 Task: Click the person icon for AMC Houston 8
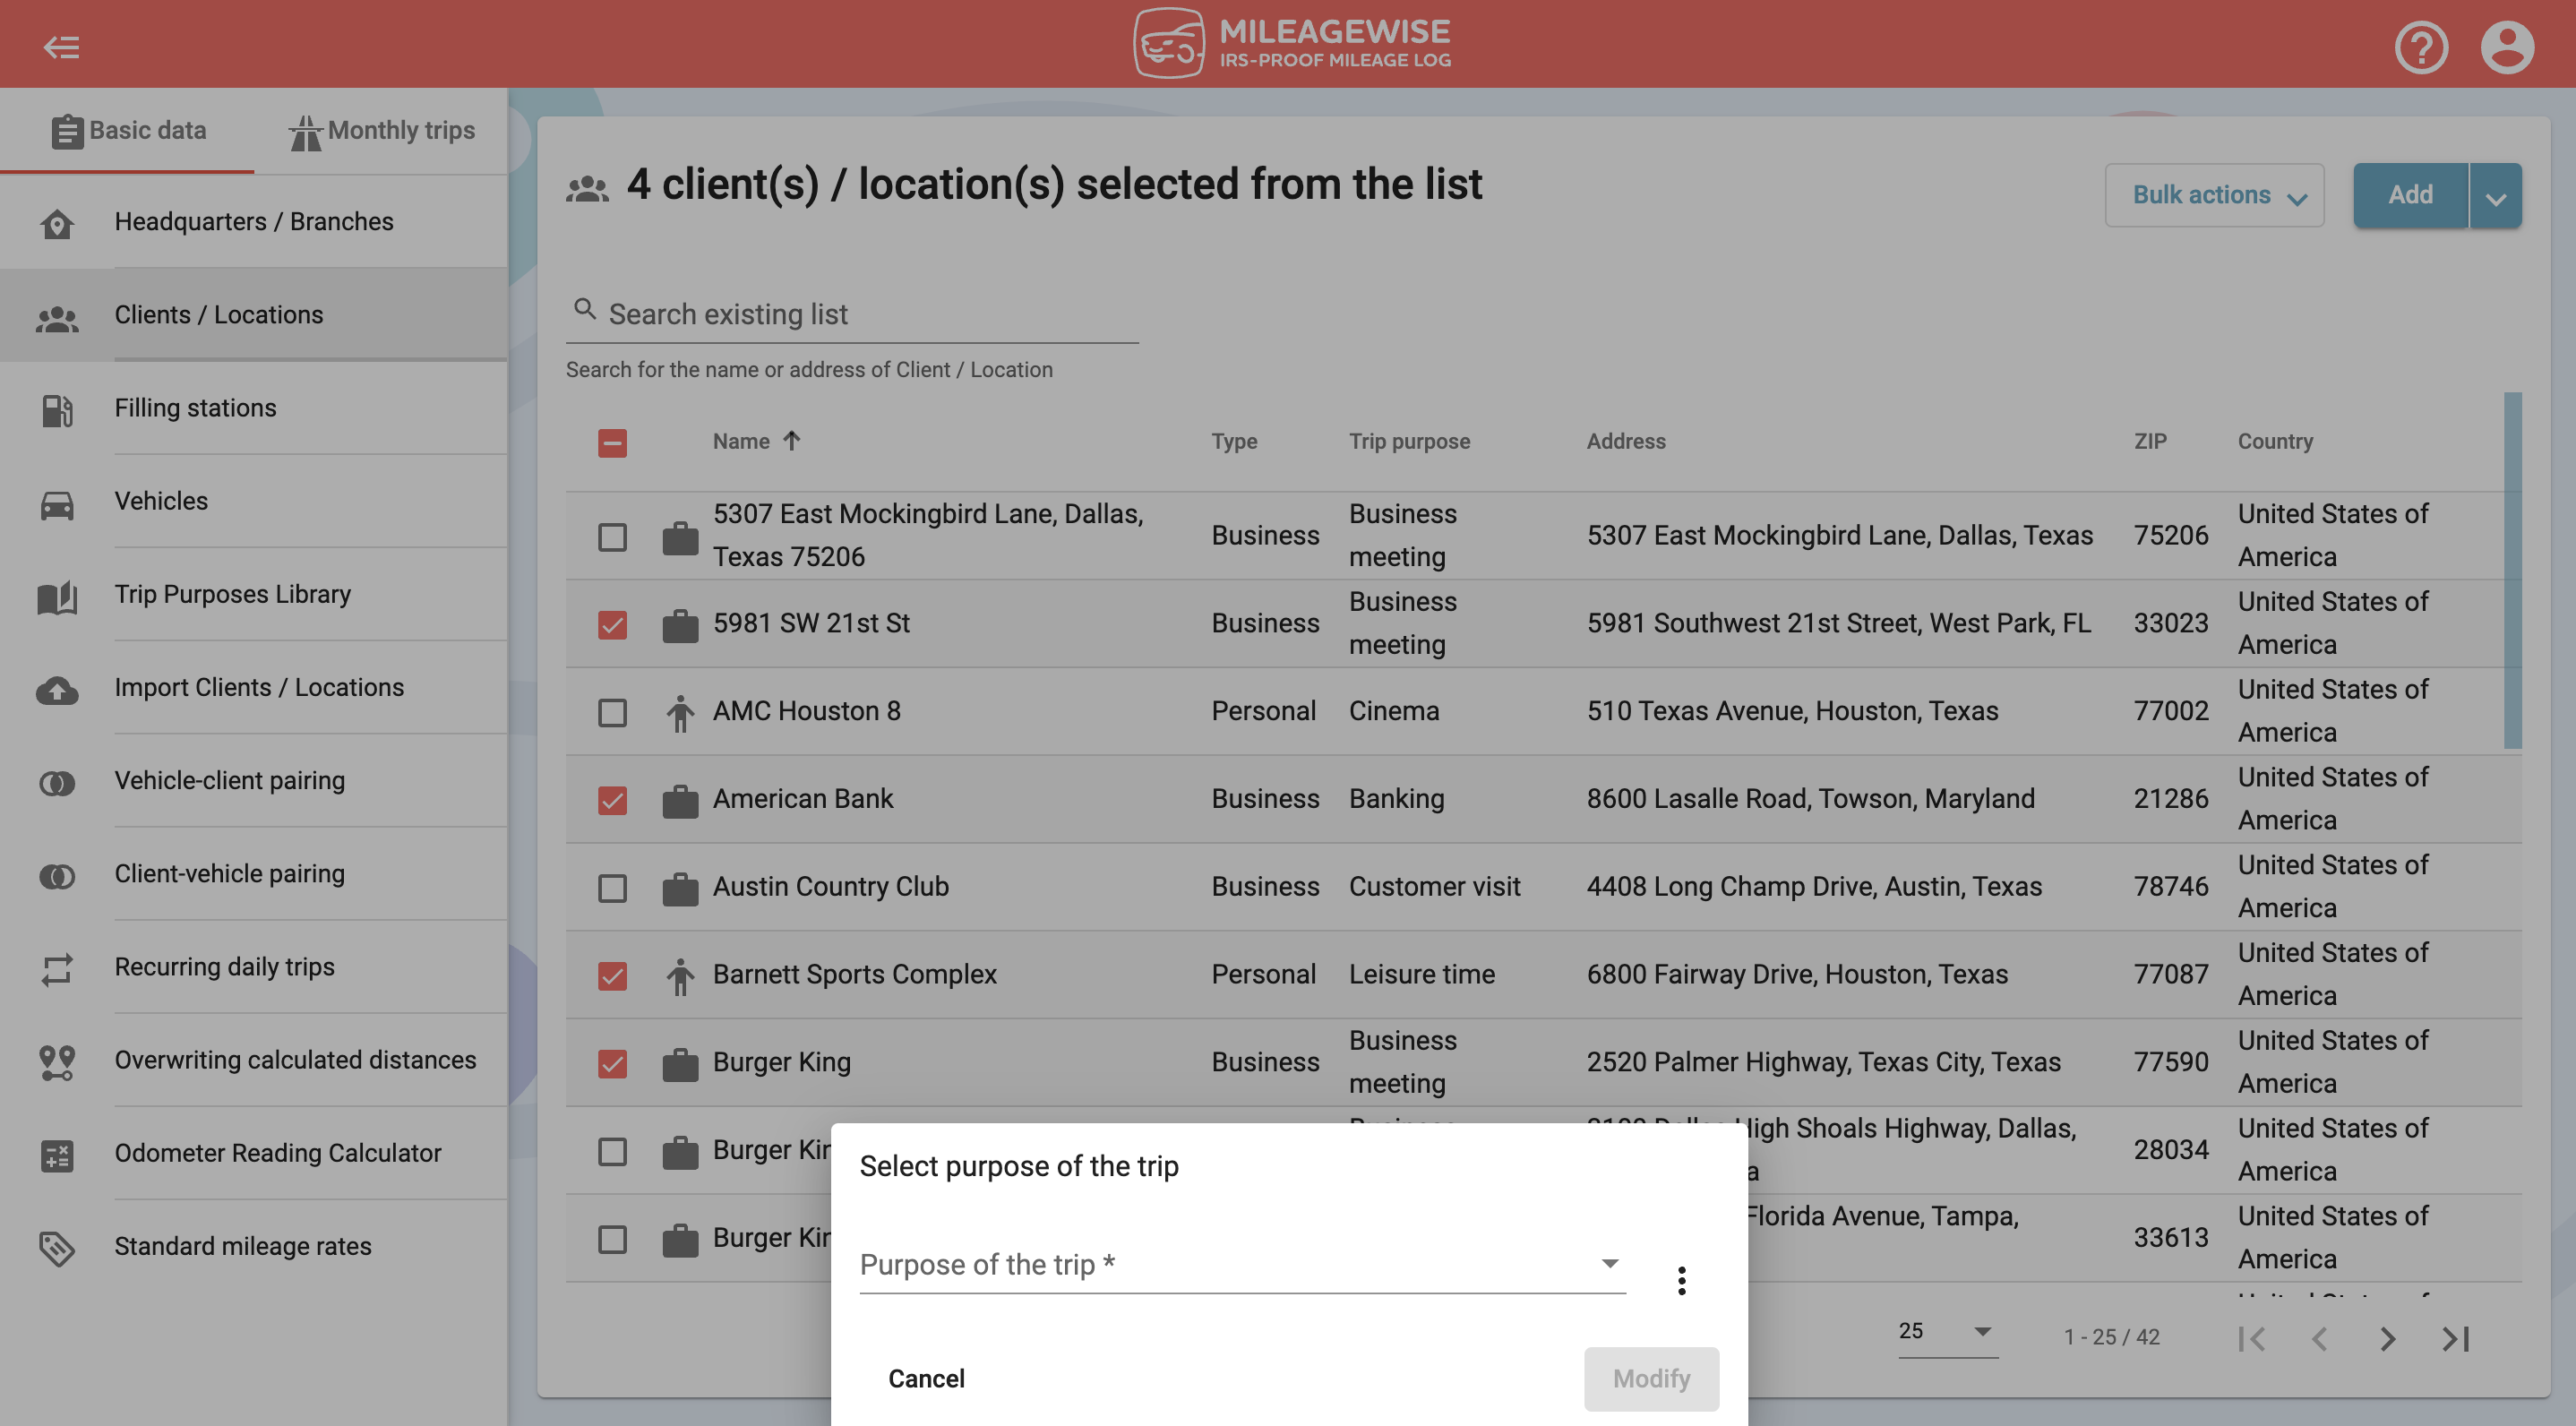pyautogui.click(x=680, y=712)
